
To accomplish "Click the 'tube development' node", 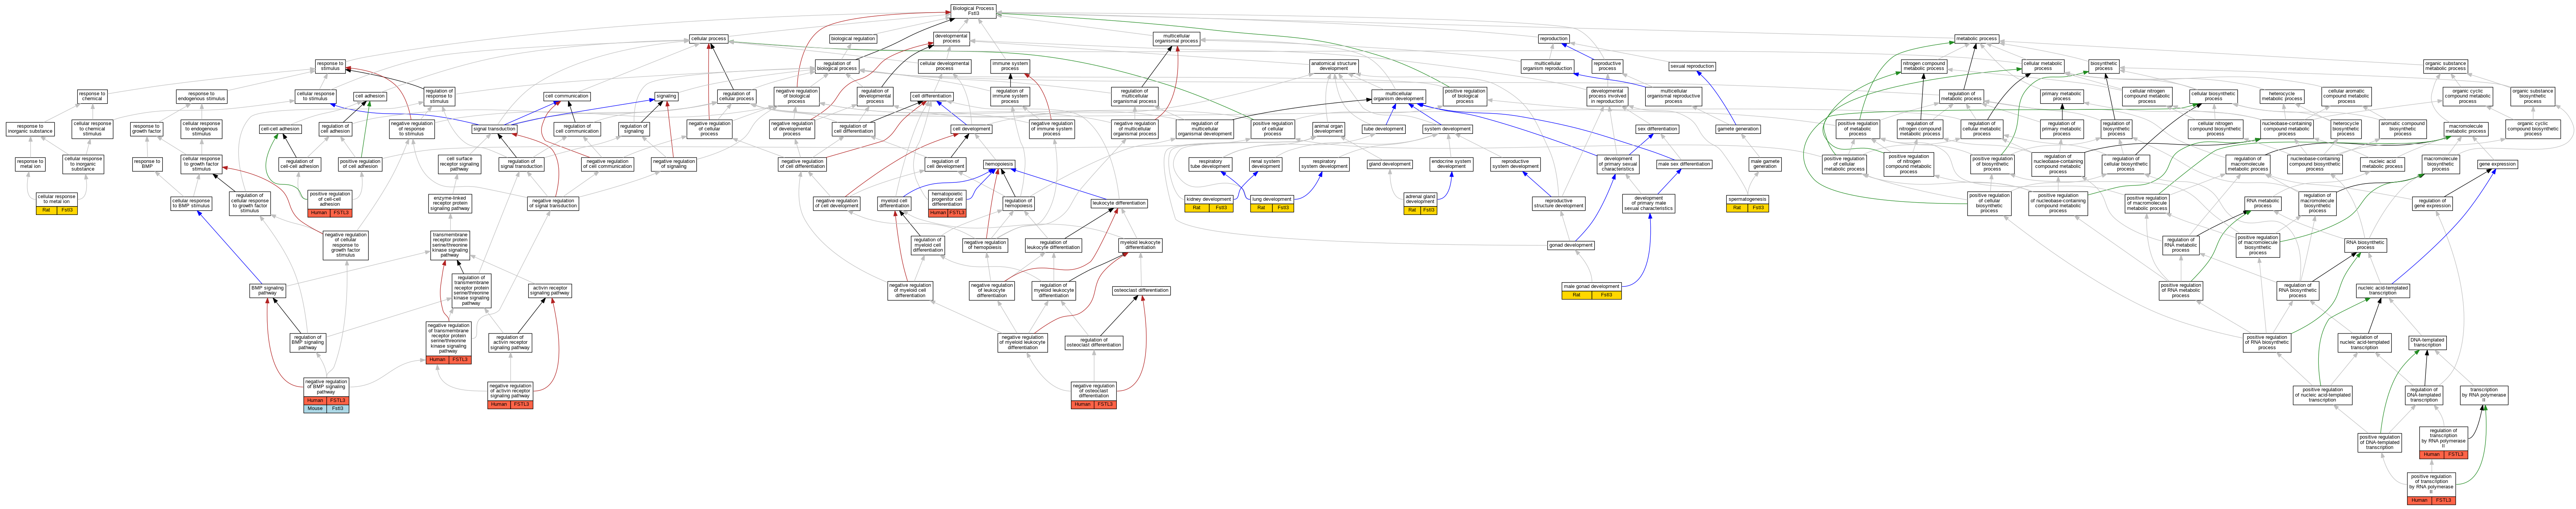I will pyautogui.click(x=1383, y=129).
